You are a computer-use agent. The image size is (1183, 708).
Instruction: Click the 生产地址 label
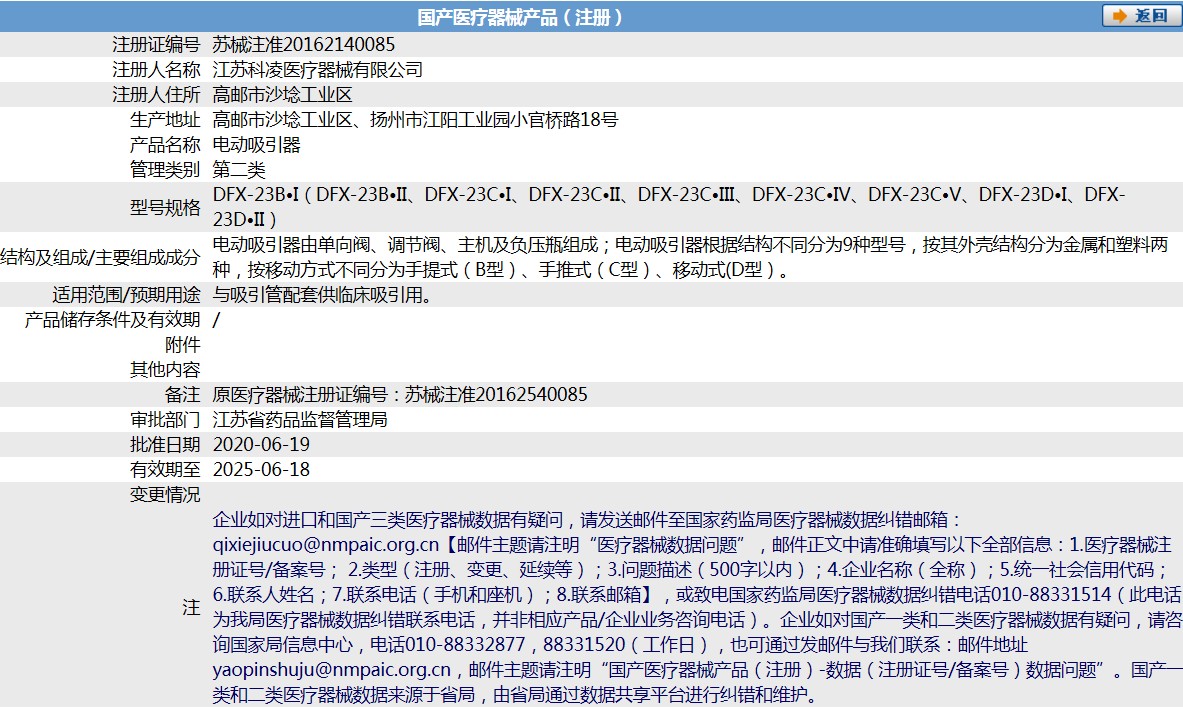[165, 119]
